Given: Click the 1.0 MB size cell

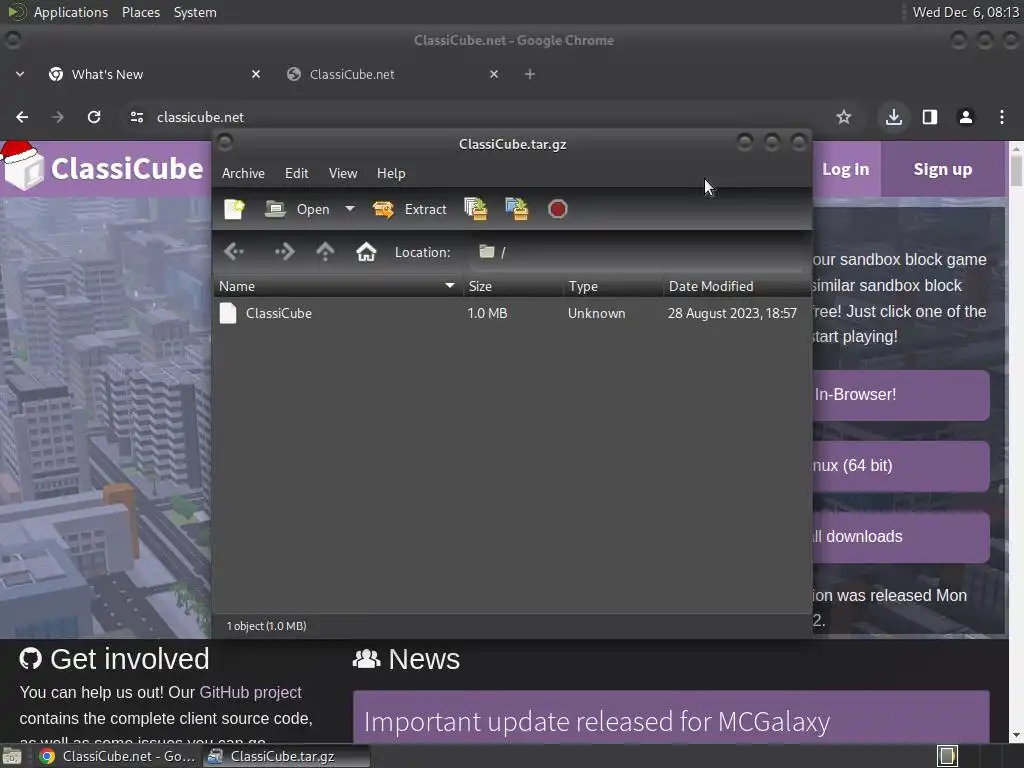Looking at the screenshot, I should 487,313.
